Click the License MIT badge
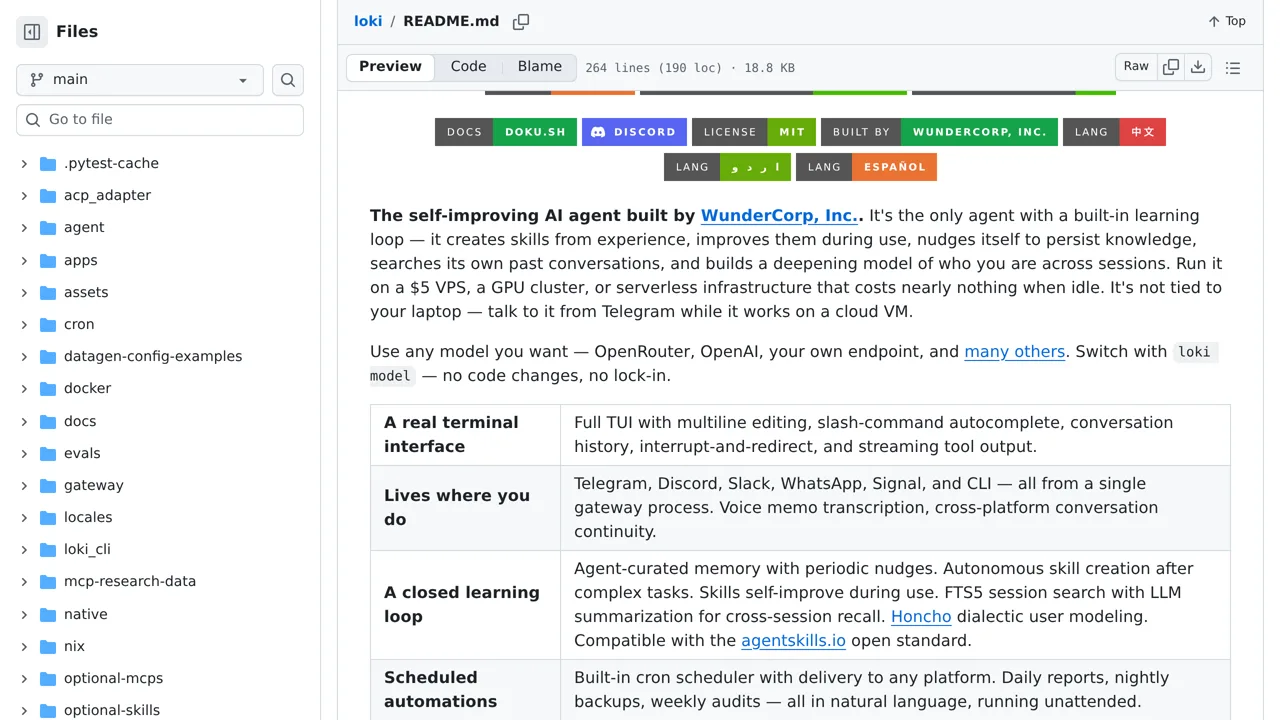Image resolution: width=1280 pixels, height=720 pixels. tap(754, 132)
